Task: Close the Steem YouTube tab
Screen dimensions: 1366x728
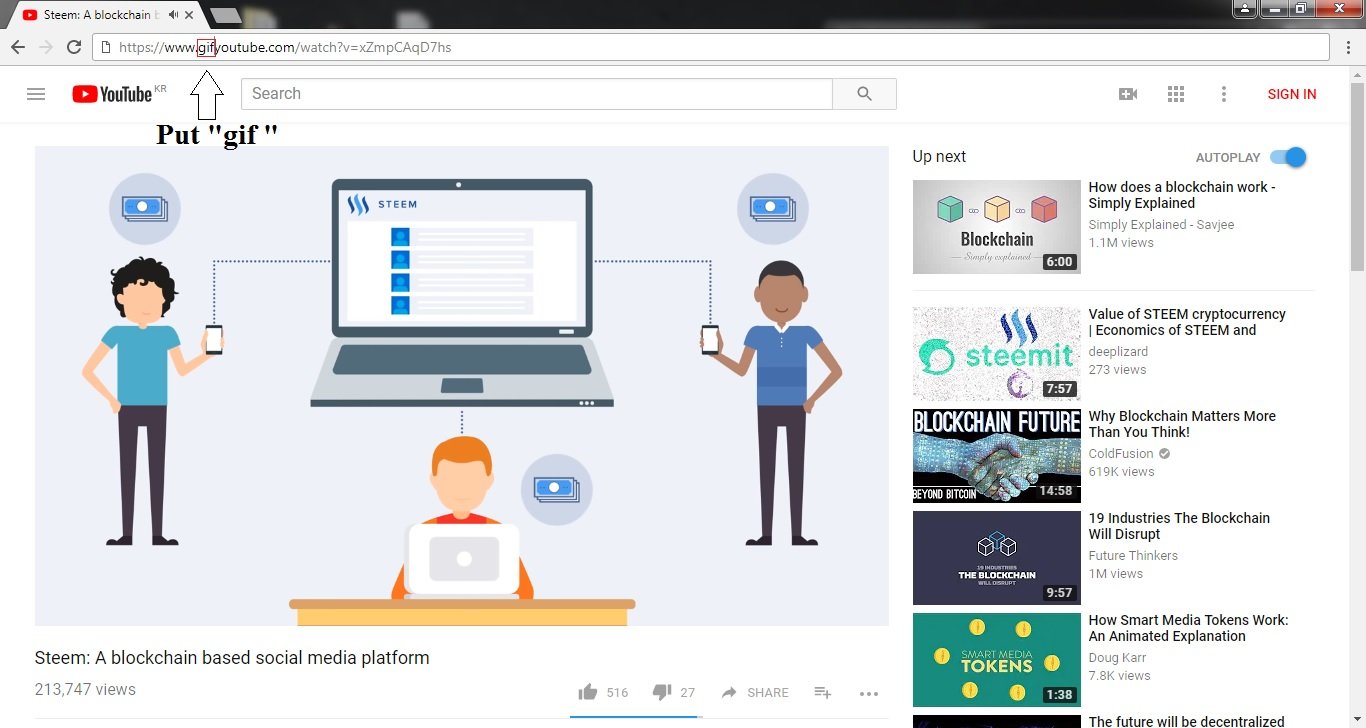Action: pos(189,15)
